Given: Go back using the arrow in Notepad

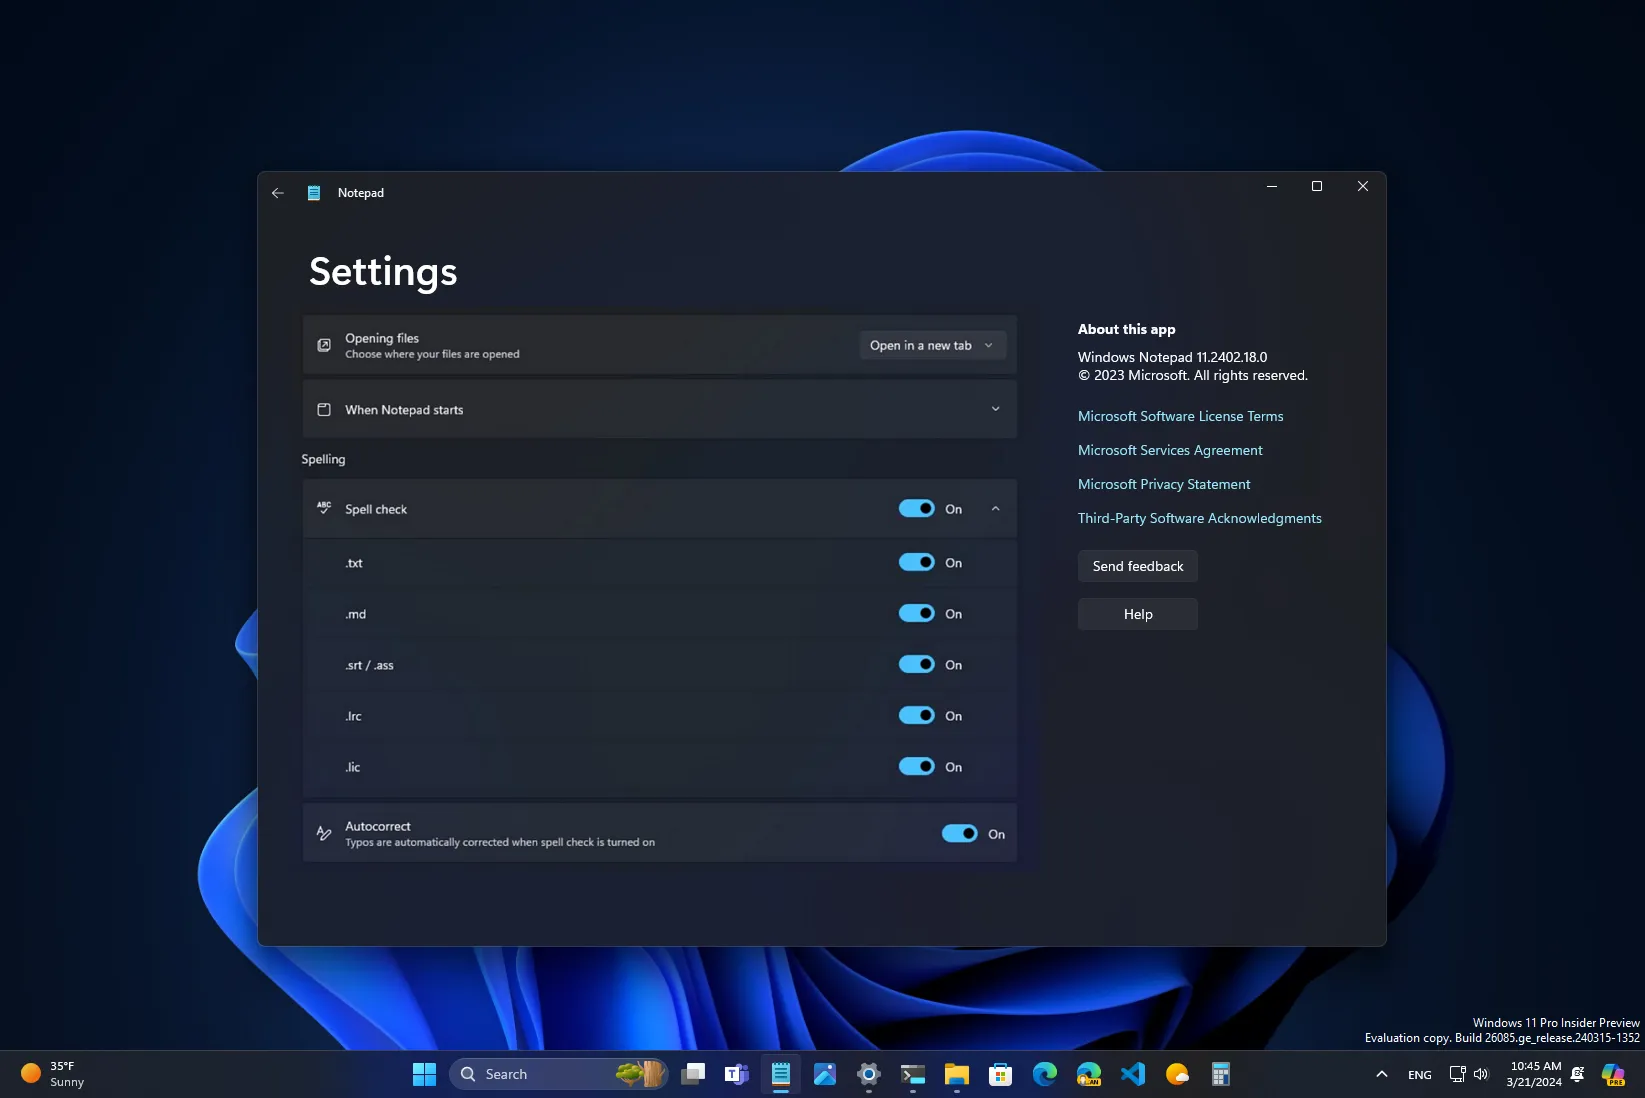Looking at the screenshot, I should 278,193.
